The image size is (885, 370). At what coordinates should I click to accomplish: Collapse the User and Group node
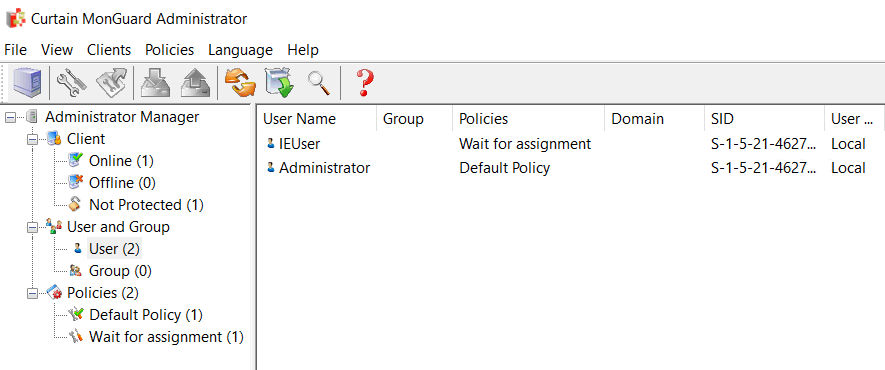[x=33, y=227]
